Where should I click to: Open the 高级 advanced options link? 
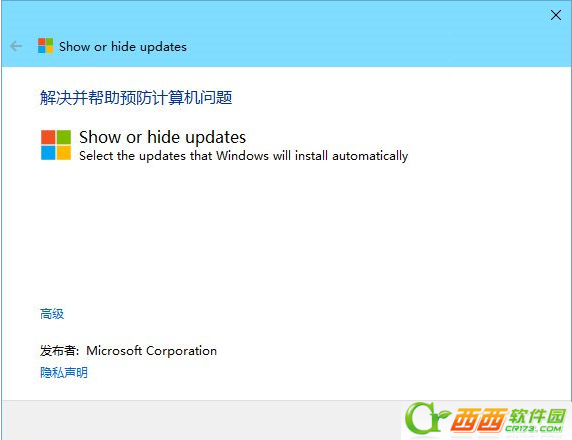click(x=52, y=314)
